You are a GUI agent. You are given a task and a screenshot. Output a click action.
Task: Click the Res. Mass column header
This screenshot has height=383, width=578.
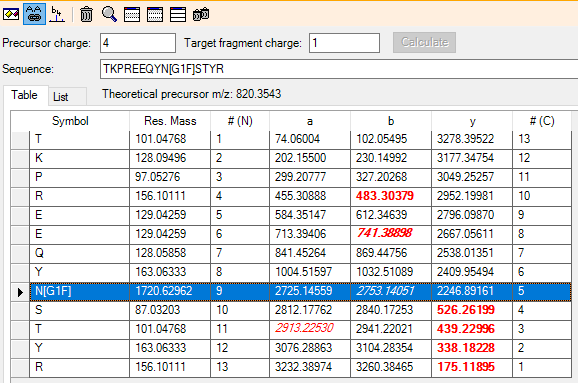tap(170, 121)
